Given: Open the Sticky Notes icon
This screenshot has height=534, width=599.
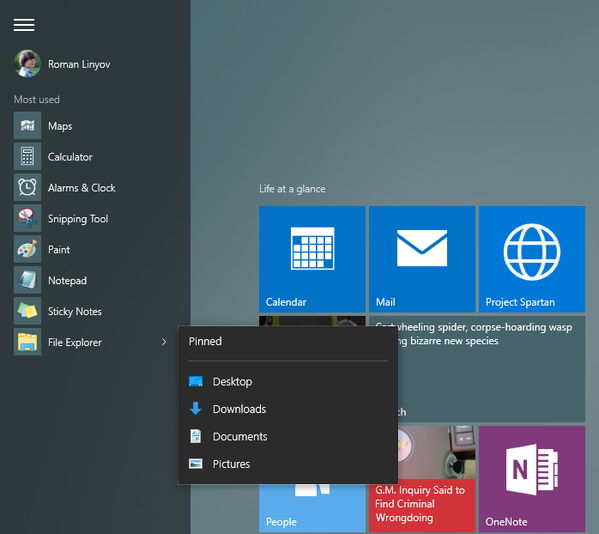Looking at the screenshot, I should click(x=28, y=311).
